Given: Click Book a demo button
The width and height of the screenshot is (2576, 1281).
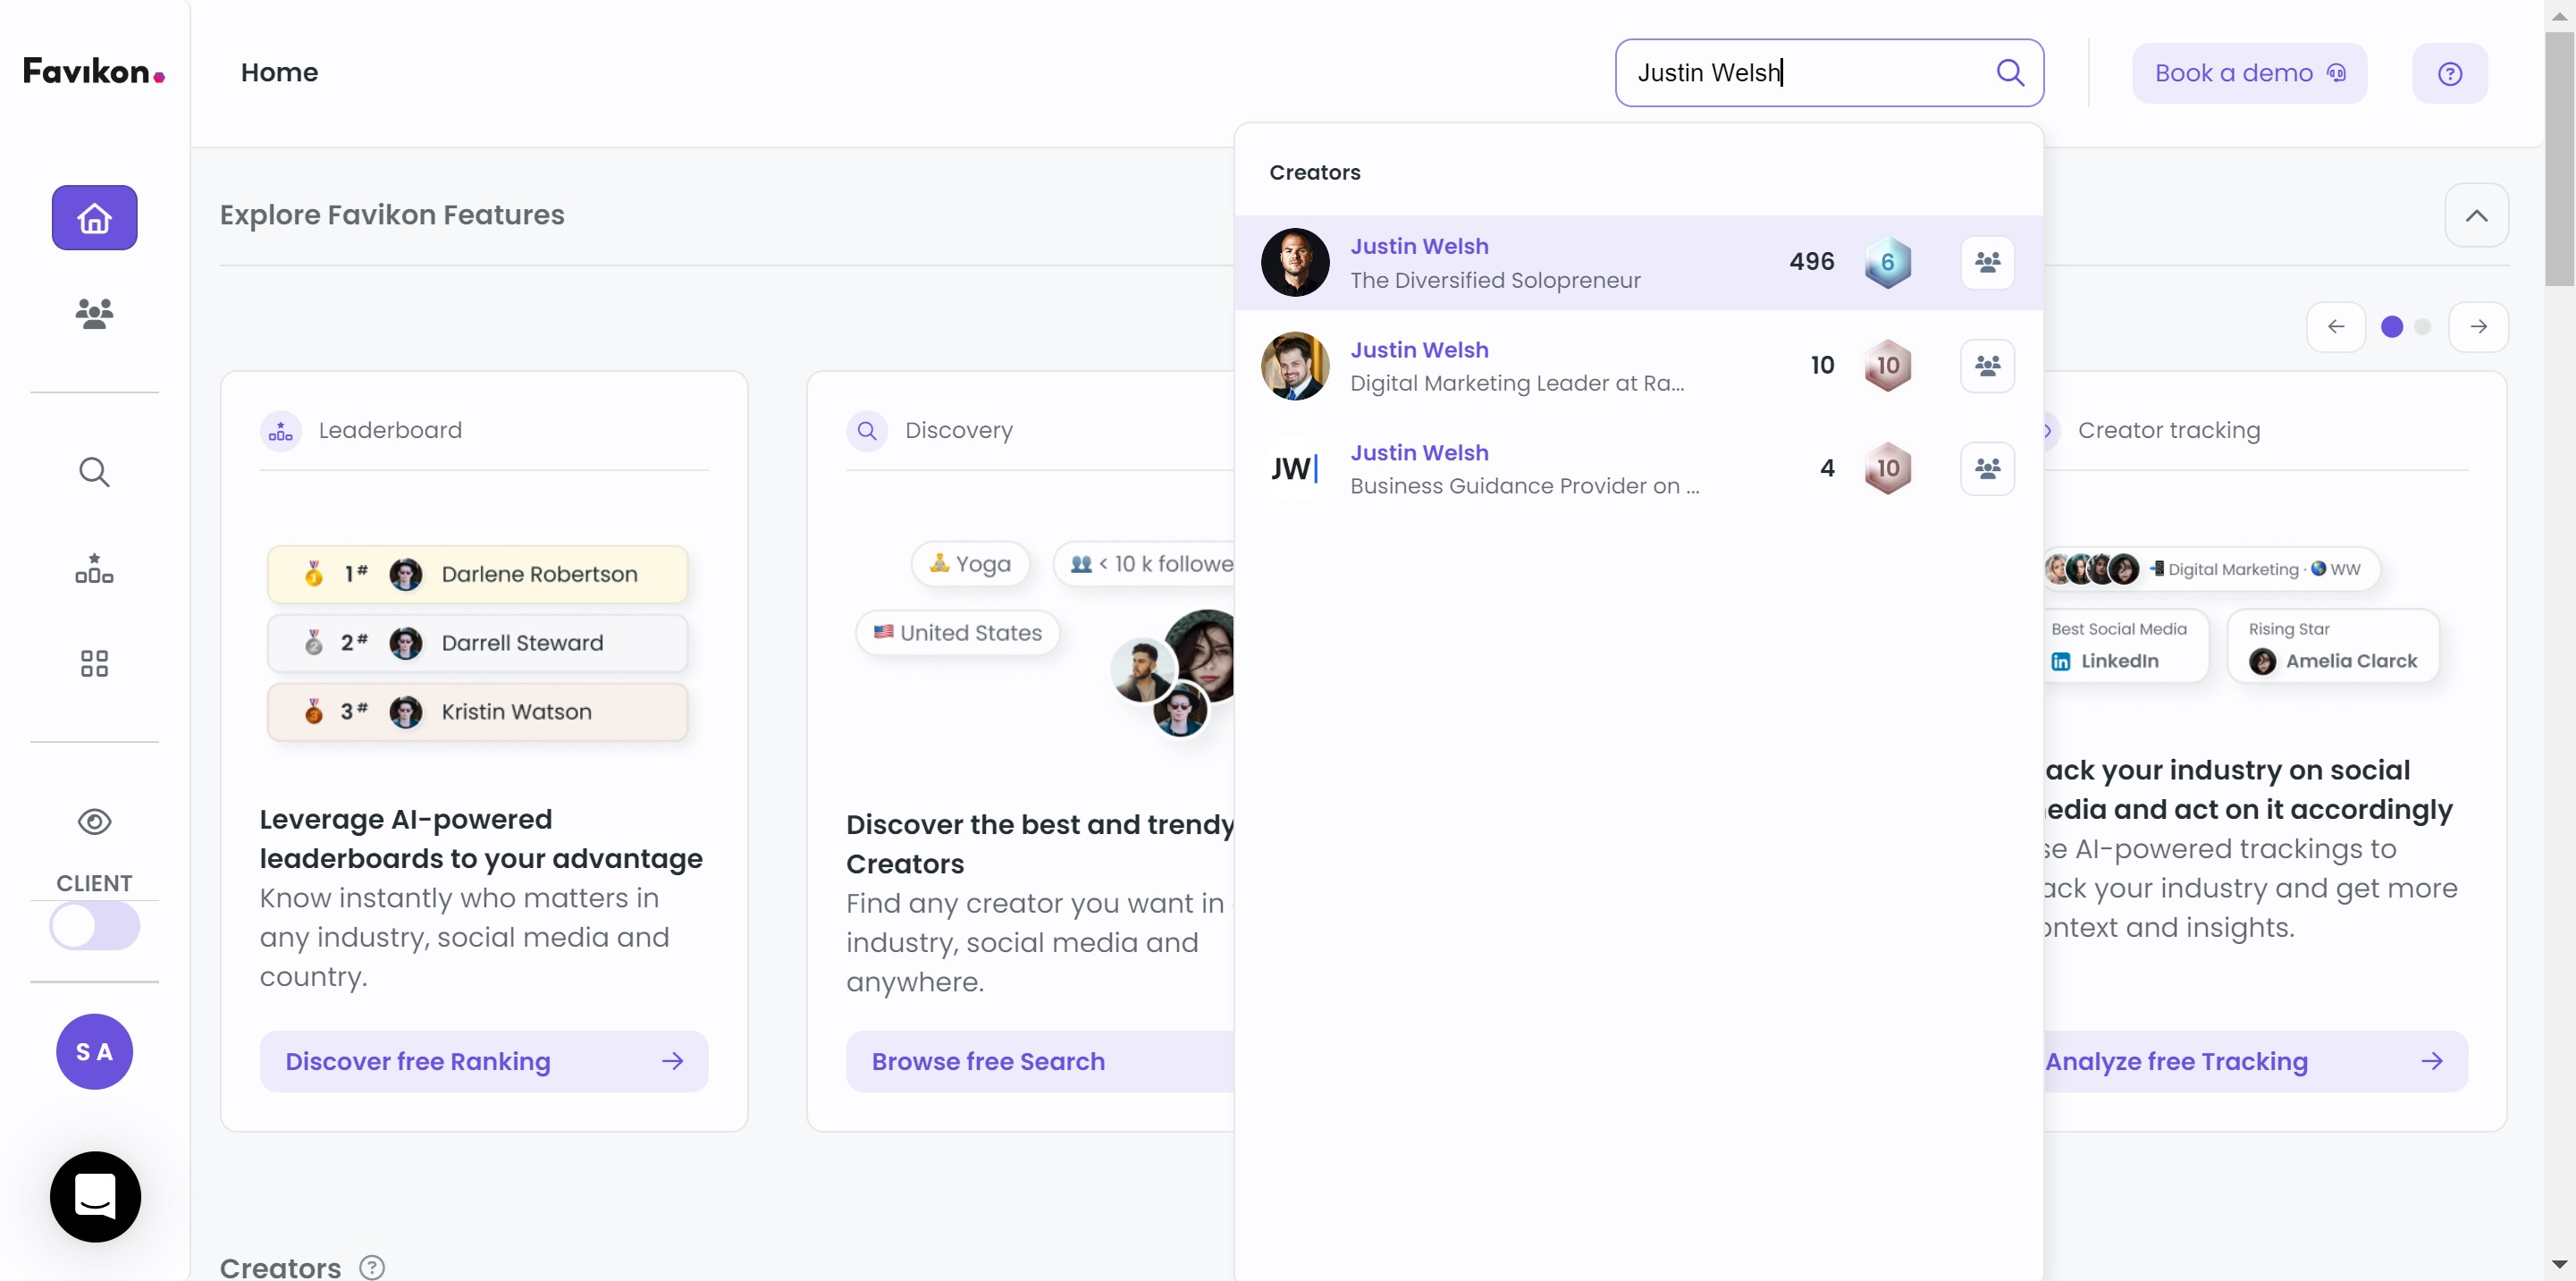Looking at the screenshot, I should coord(2248,73).
